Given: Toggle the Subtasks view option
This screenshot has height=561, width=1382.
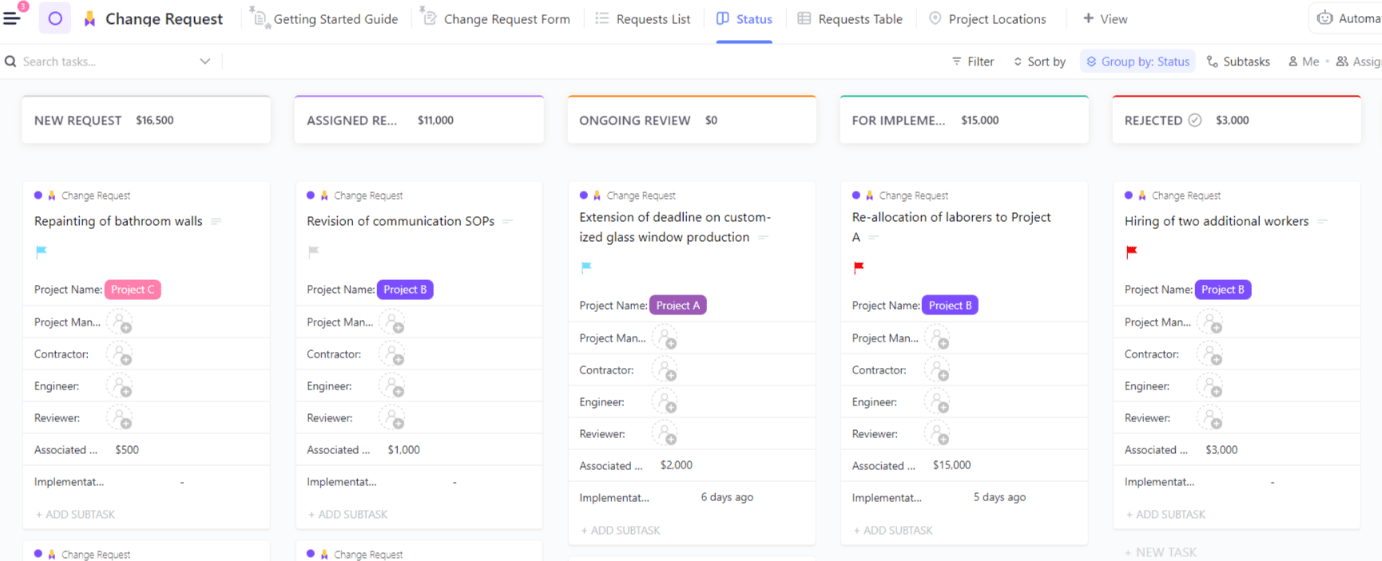Looking at the screenshot, I should (1238, 62).
